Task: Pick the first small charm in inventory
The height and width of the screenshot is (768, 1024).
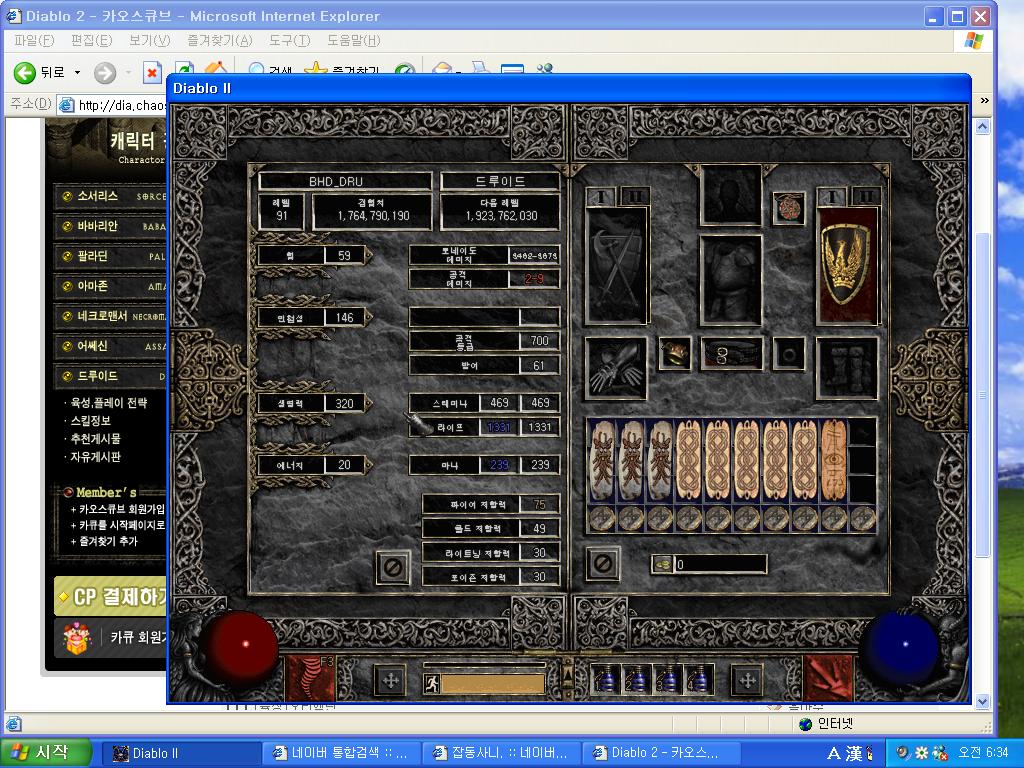Action: click(x=602, y=519)
